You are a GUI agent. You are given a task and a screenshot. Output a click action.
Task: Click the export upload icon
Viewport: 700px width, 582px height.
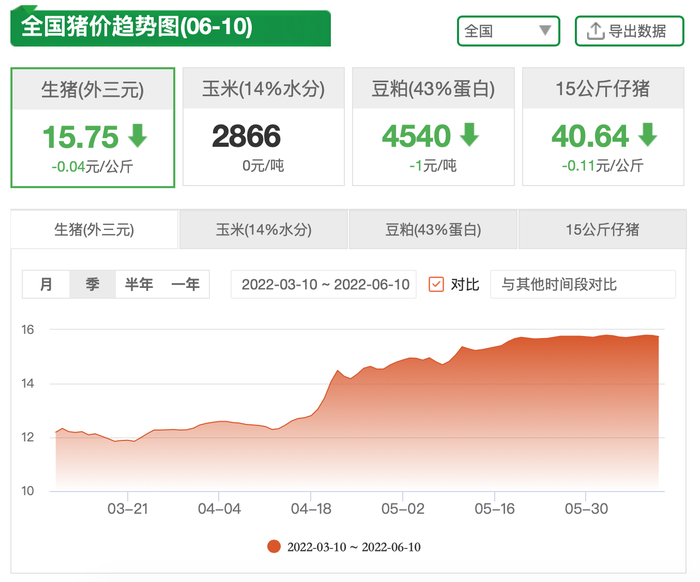[x=595, y=31]
